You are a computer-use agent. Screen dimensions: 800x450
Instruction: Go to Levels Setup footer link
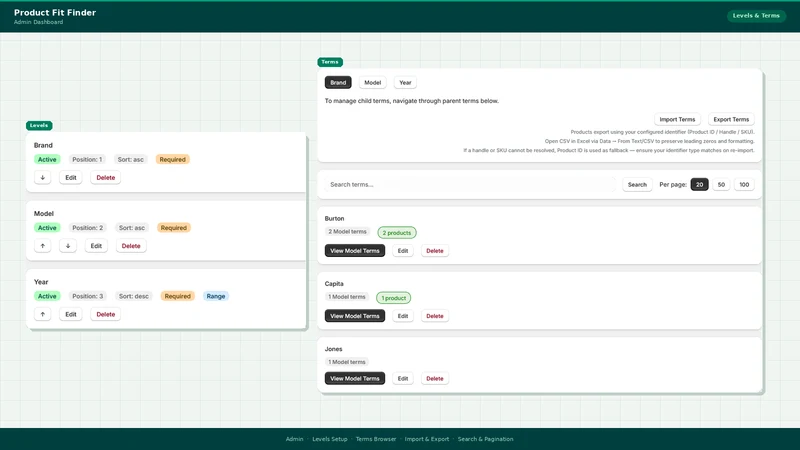click(x=330, y=439)
